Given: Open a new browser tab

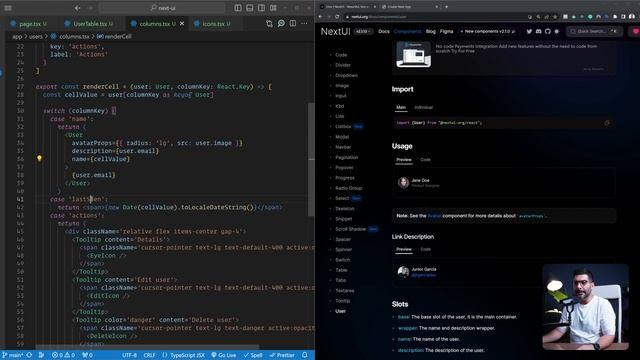Looking at the screenshot, I should [447, 7].
